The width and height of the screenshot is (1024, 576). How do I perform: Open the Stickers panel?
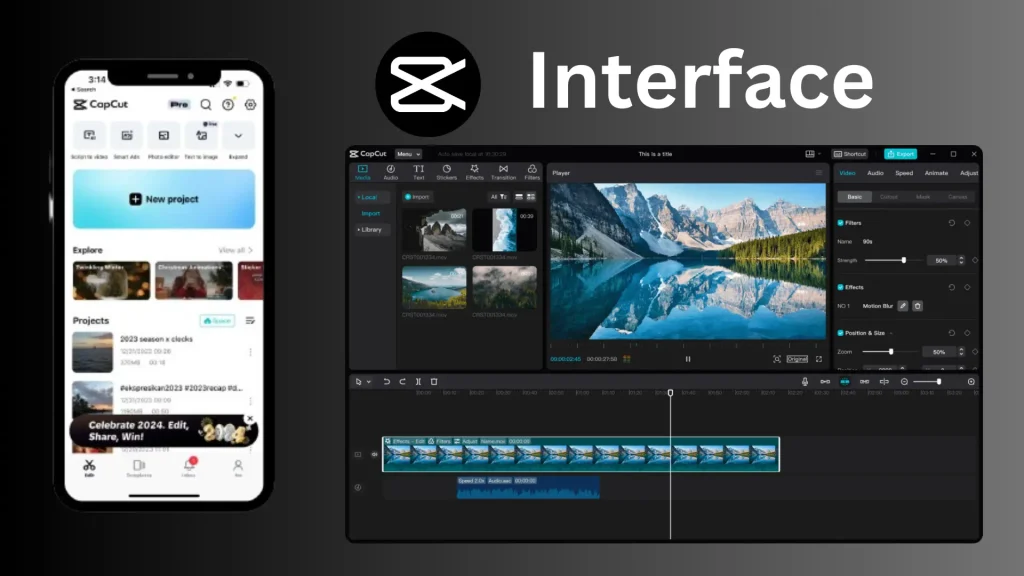pyautogui.click(x=447, y=172)
